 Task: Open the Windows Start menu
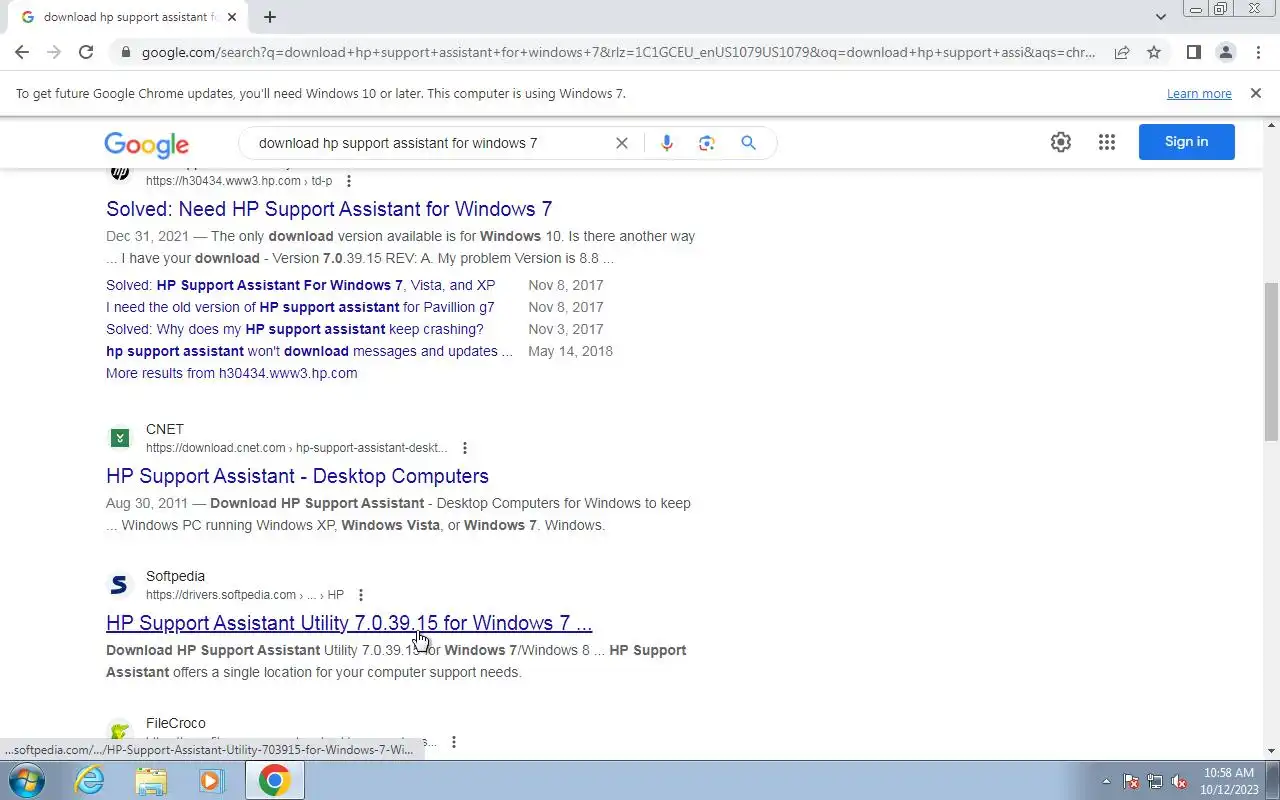(x=27, y=780)
